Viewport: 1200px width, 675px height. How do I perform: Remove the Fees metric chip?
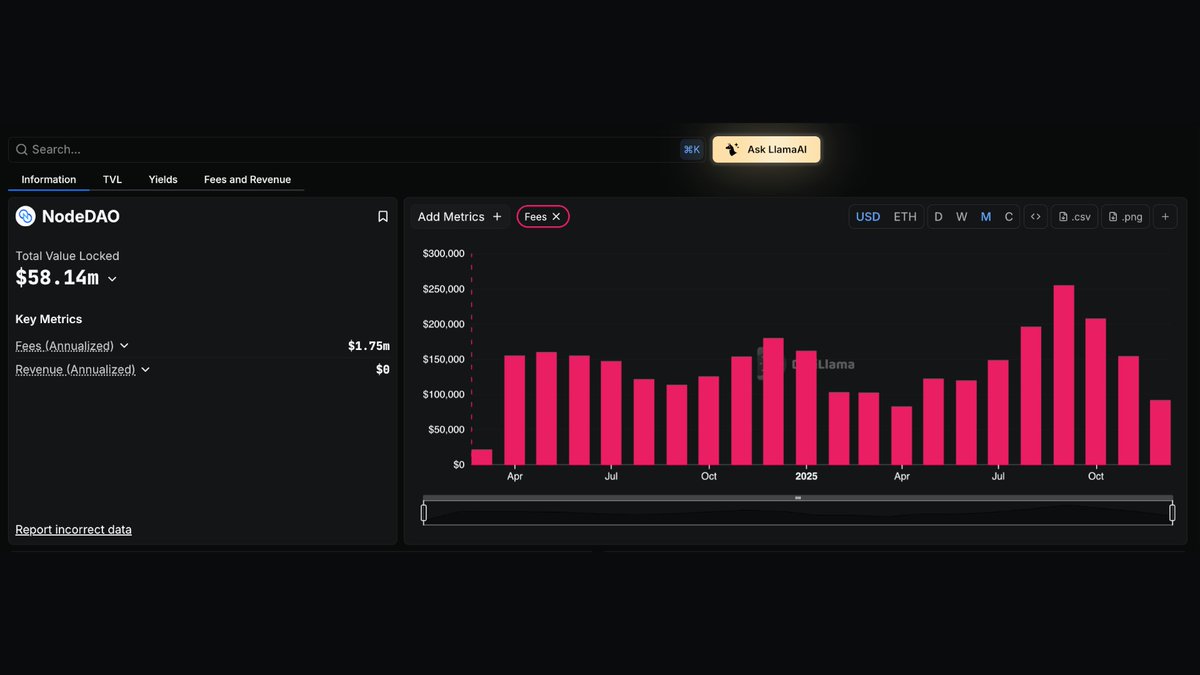[556, 216]
